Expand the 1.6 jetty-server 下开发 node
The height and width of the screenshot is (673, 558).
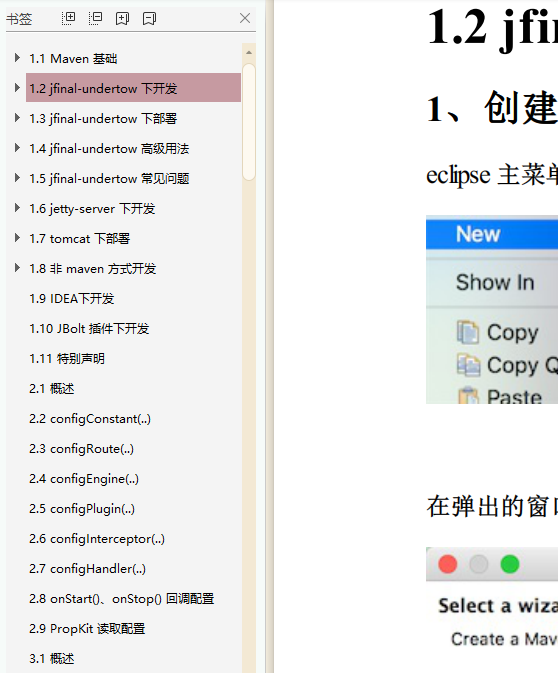point(17,208)
